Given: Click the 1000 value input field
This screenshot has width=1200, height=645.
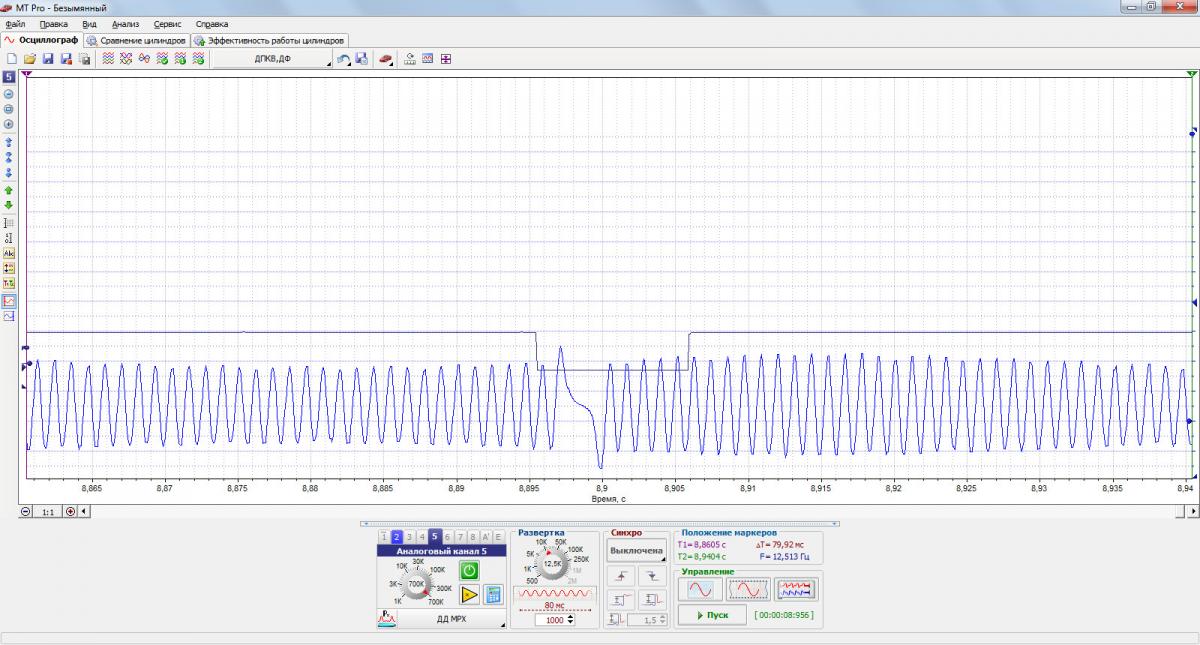Looking at the screenshot, I should pyautogui.click(x=549, y=620).
